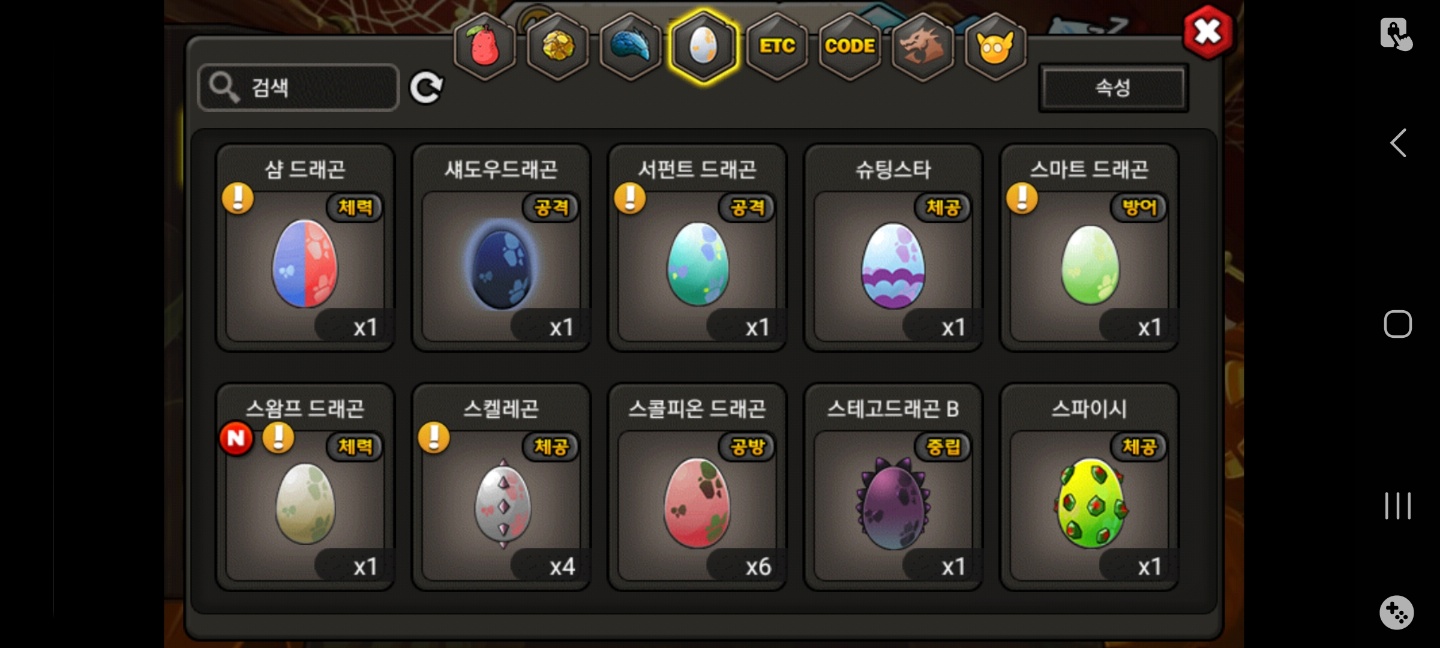Click the red N badge on 스왐프 드래곤
The height and width of the screenshot is (648, 1440).
(x=236, y=438)
